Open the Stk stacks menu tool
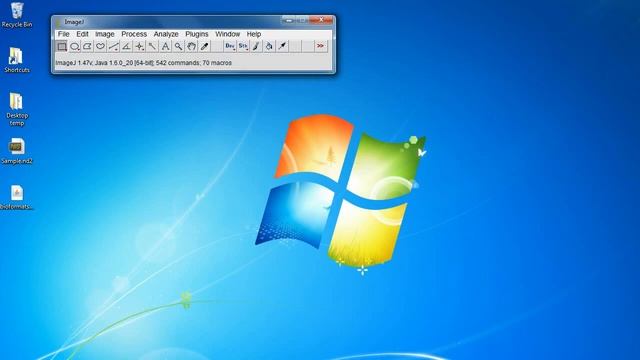Viewport: 640px width, 360px height. (x=243, y=47)
